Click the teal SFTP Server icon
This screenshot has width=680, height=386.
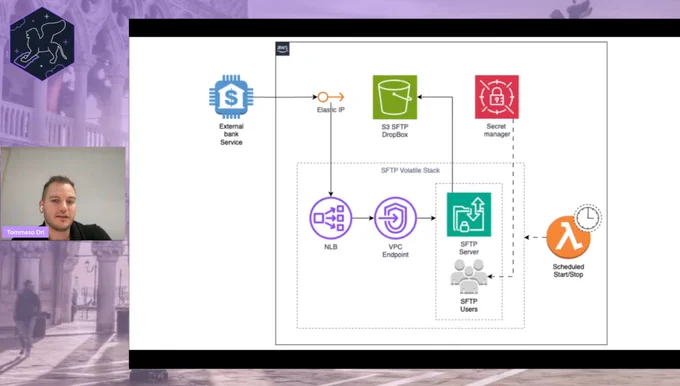tap(469, 214)
